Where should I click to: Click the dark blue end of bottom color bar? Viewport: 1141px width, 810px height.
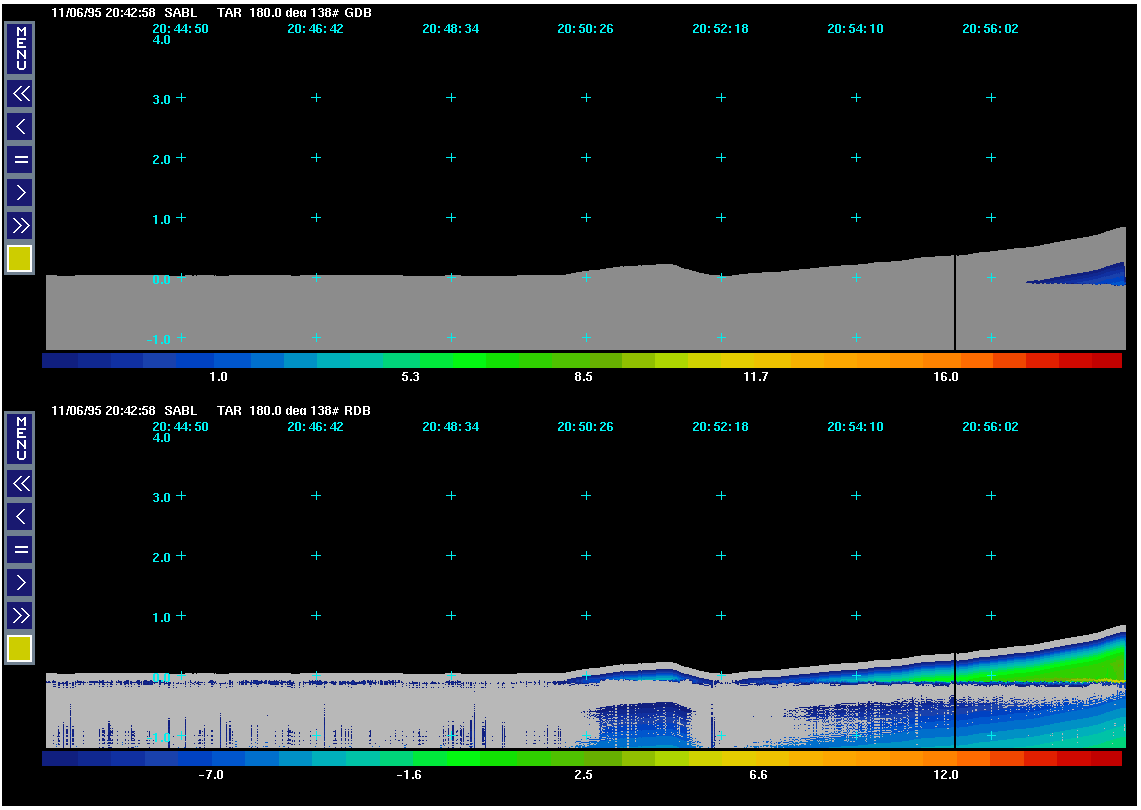62,759
